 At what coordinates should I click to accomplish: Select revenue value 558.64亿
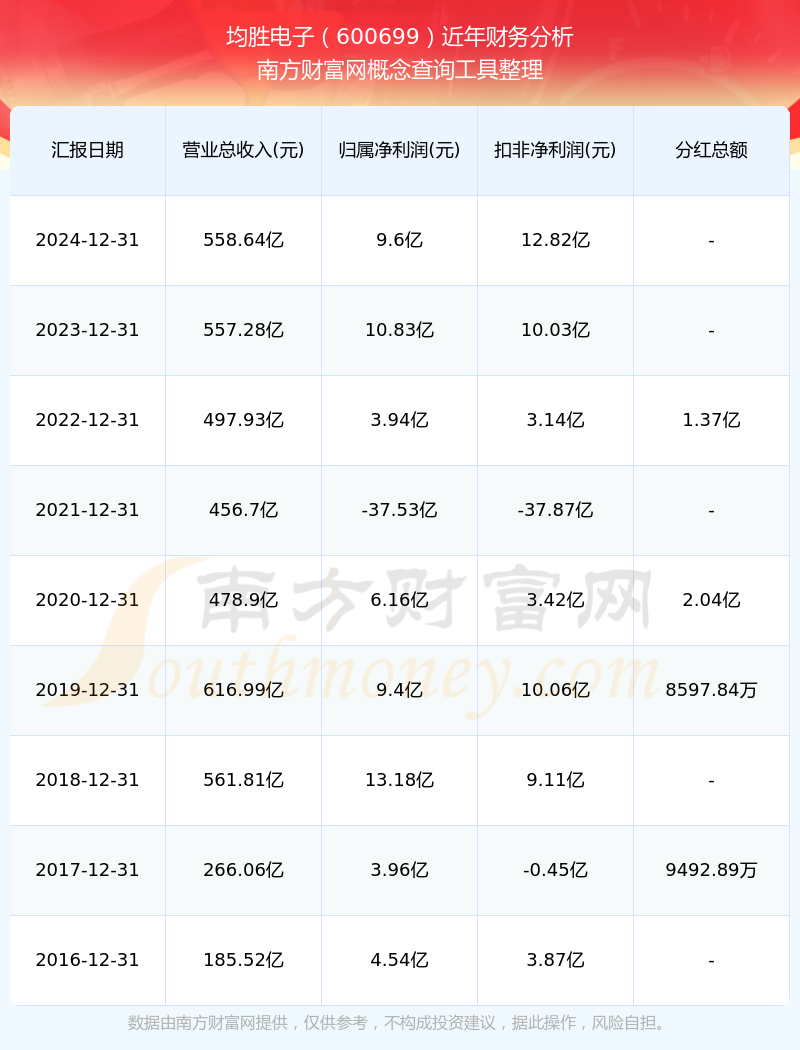pyautogui.click(x=244, y=240)
